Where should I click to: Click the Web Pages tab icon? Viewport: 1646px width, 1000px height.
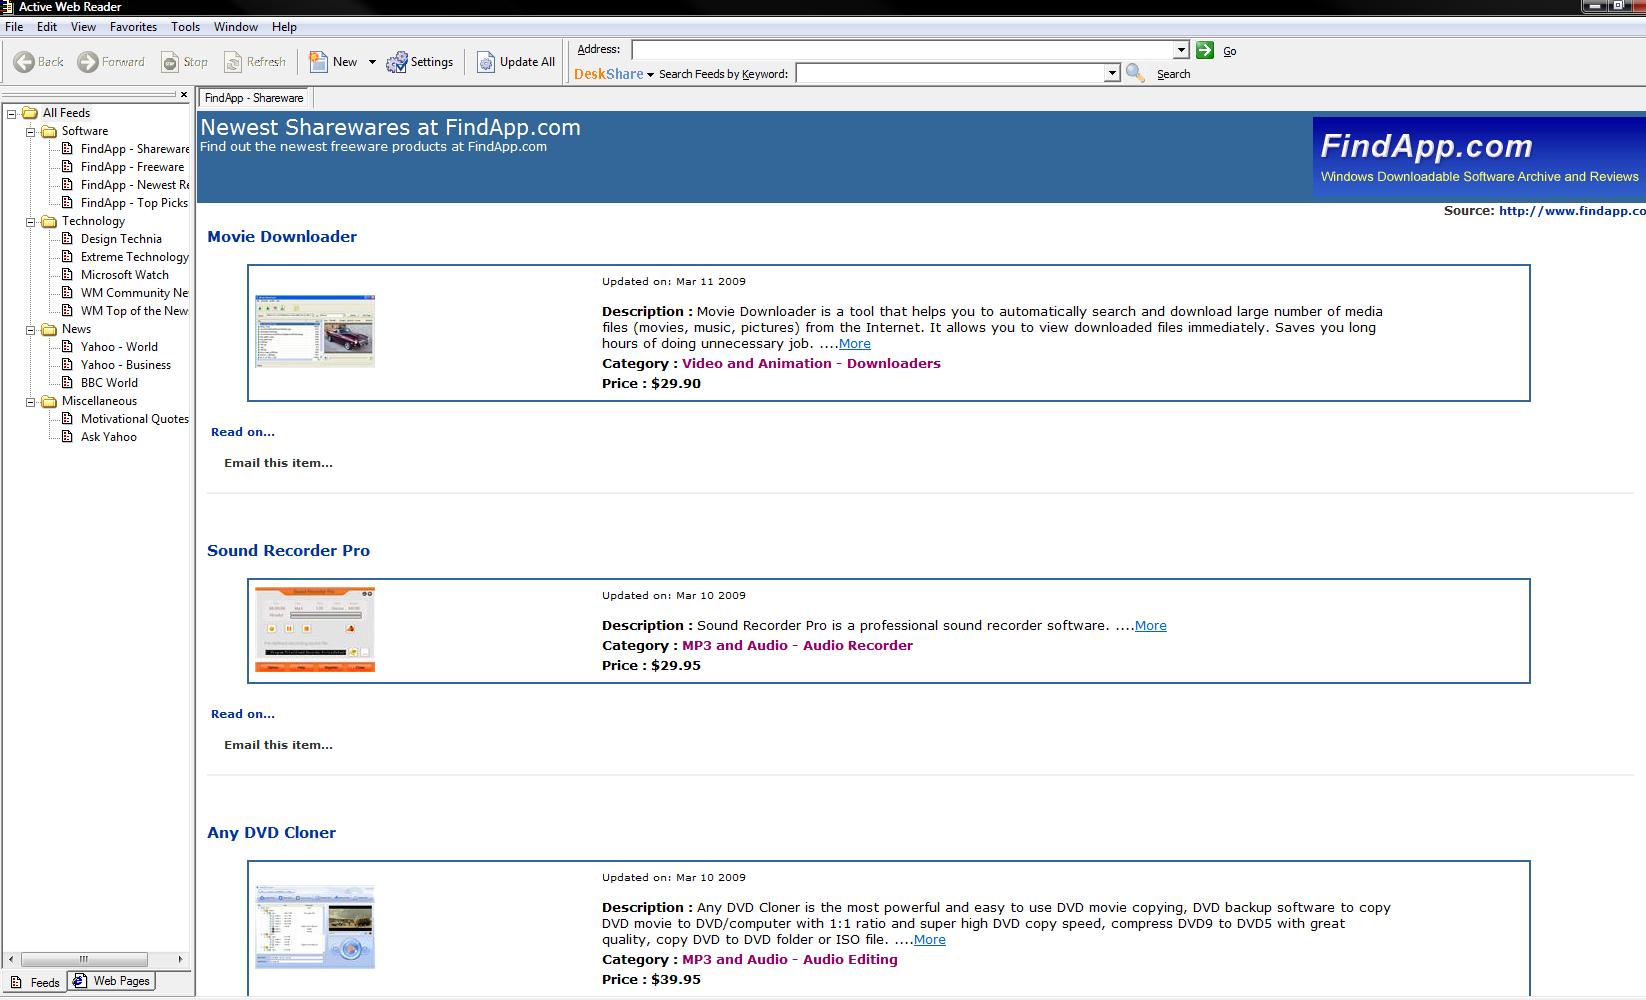point(80,981)
